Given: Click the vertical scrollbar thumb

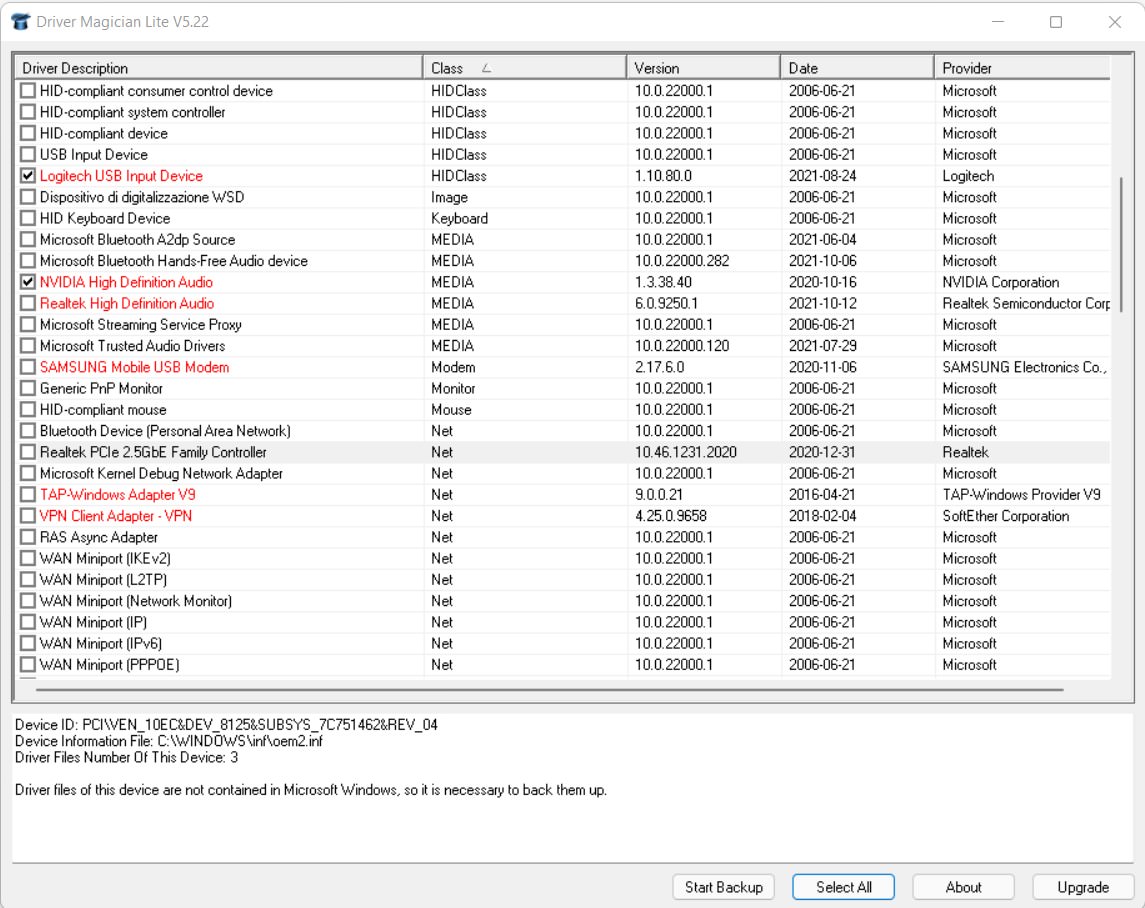Looking at the screenshot, I should tap(1121, 244).
